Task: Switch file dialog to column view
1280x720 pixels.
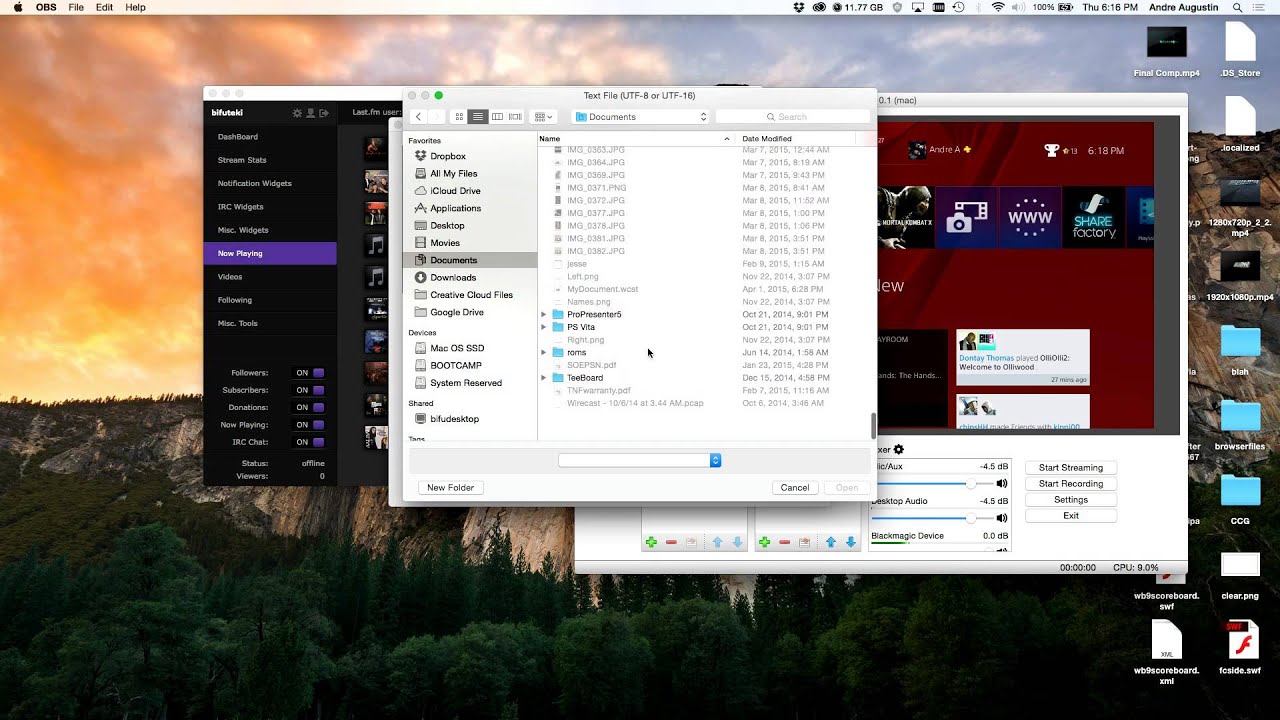Action: click(497, 117)
